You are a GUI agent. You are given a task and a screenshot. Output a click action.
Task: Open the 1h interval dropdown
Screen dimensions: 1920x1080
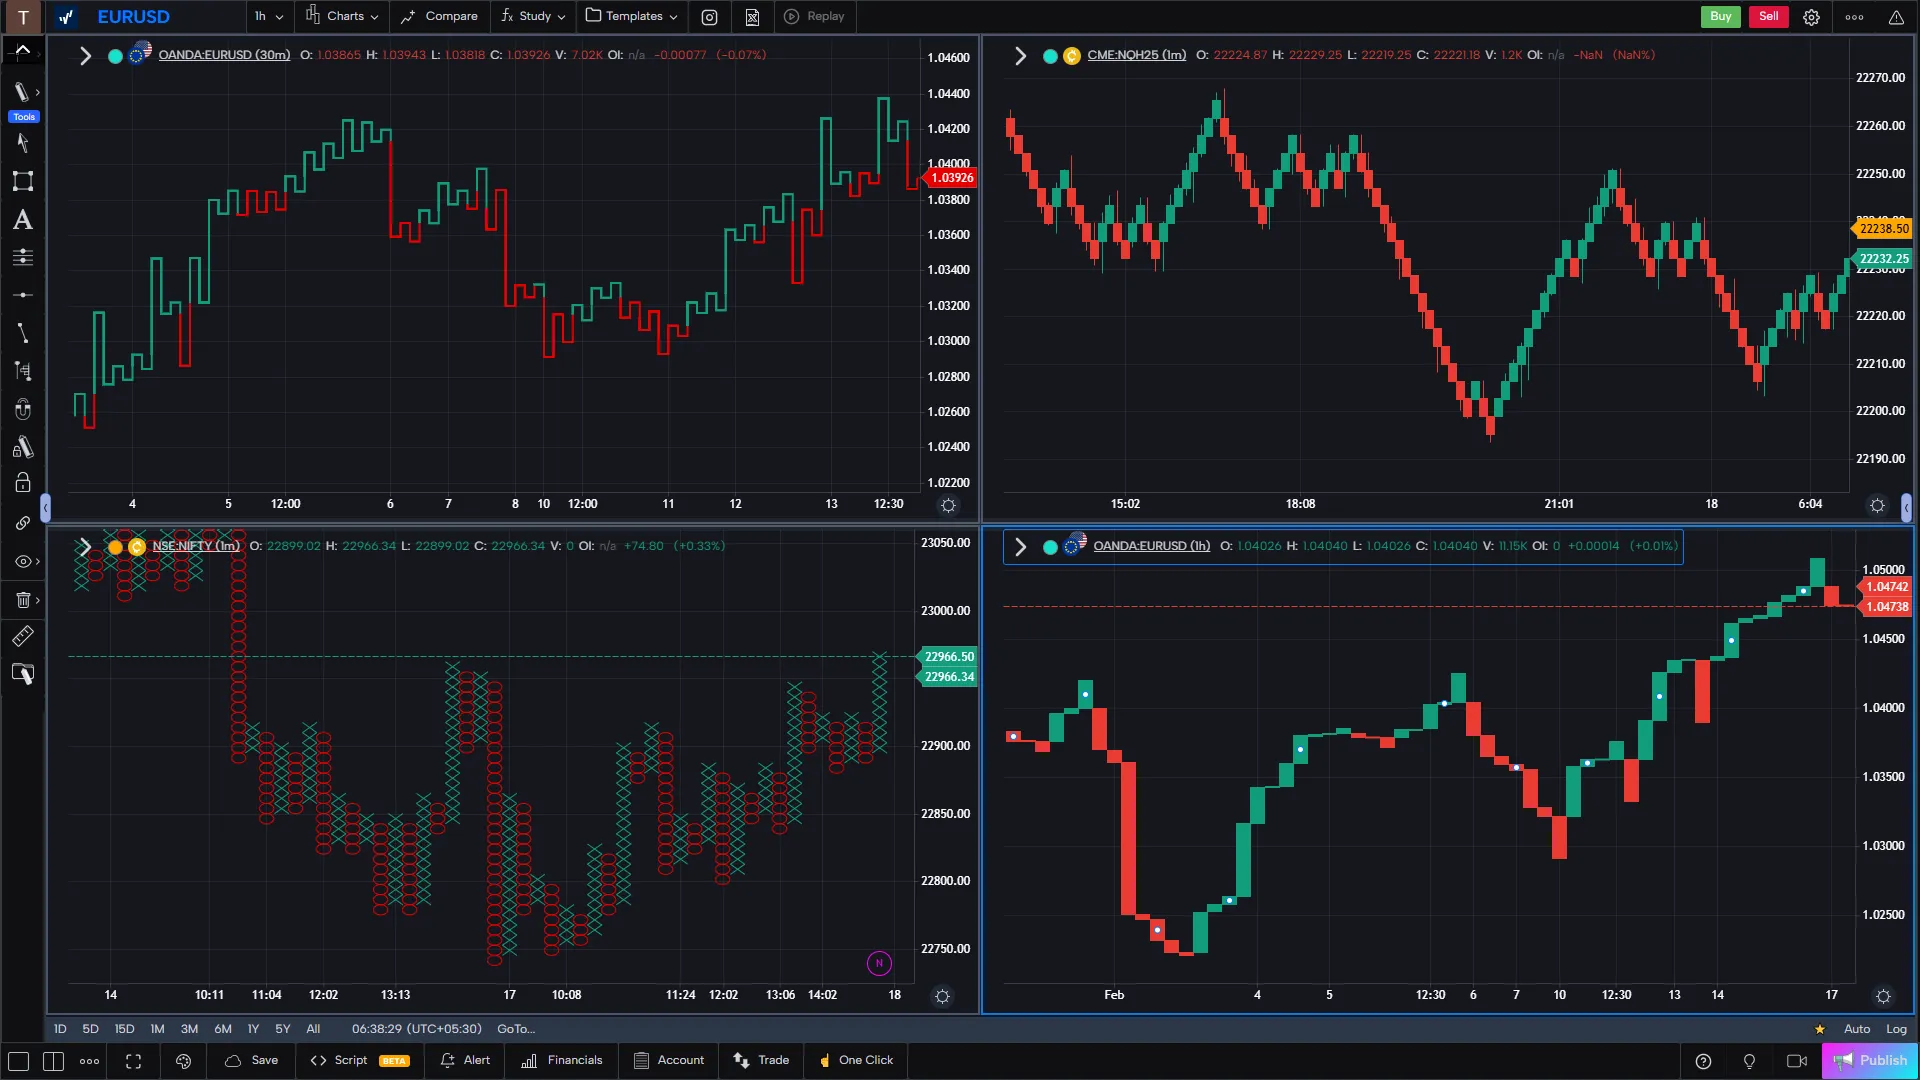pos(268,16)
